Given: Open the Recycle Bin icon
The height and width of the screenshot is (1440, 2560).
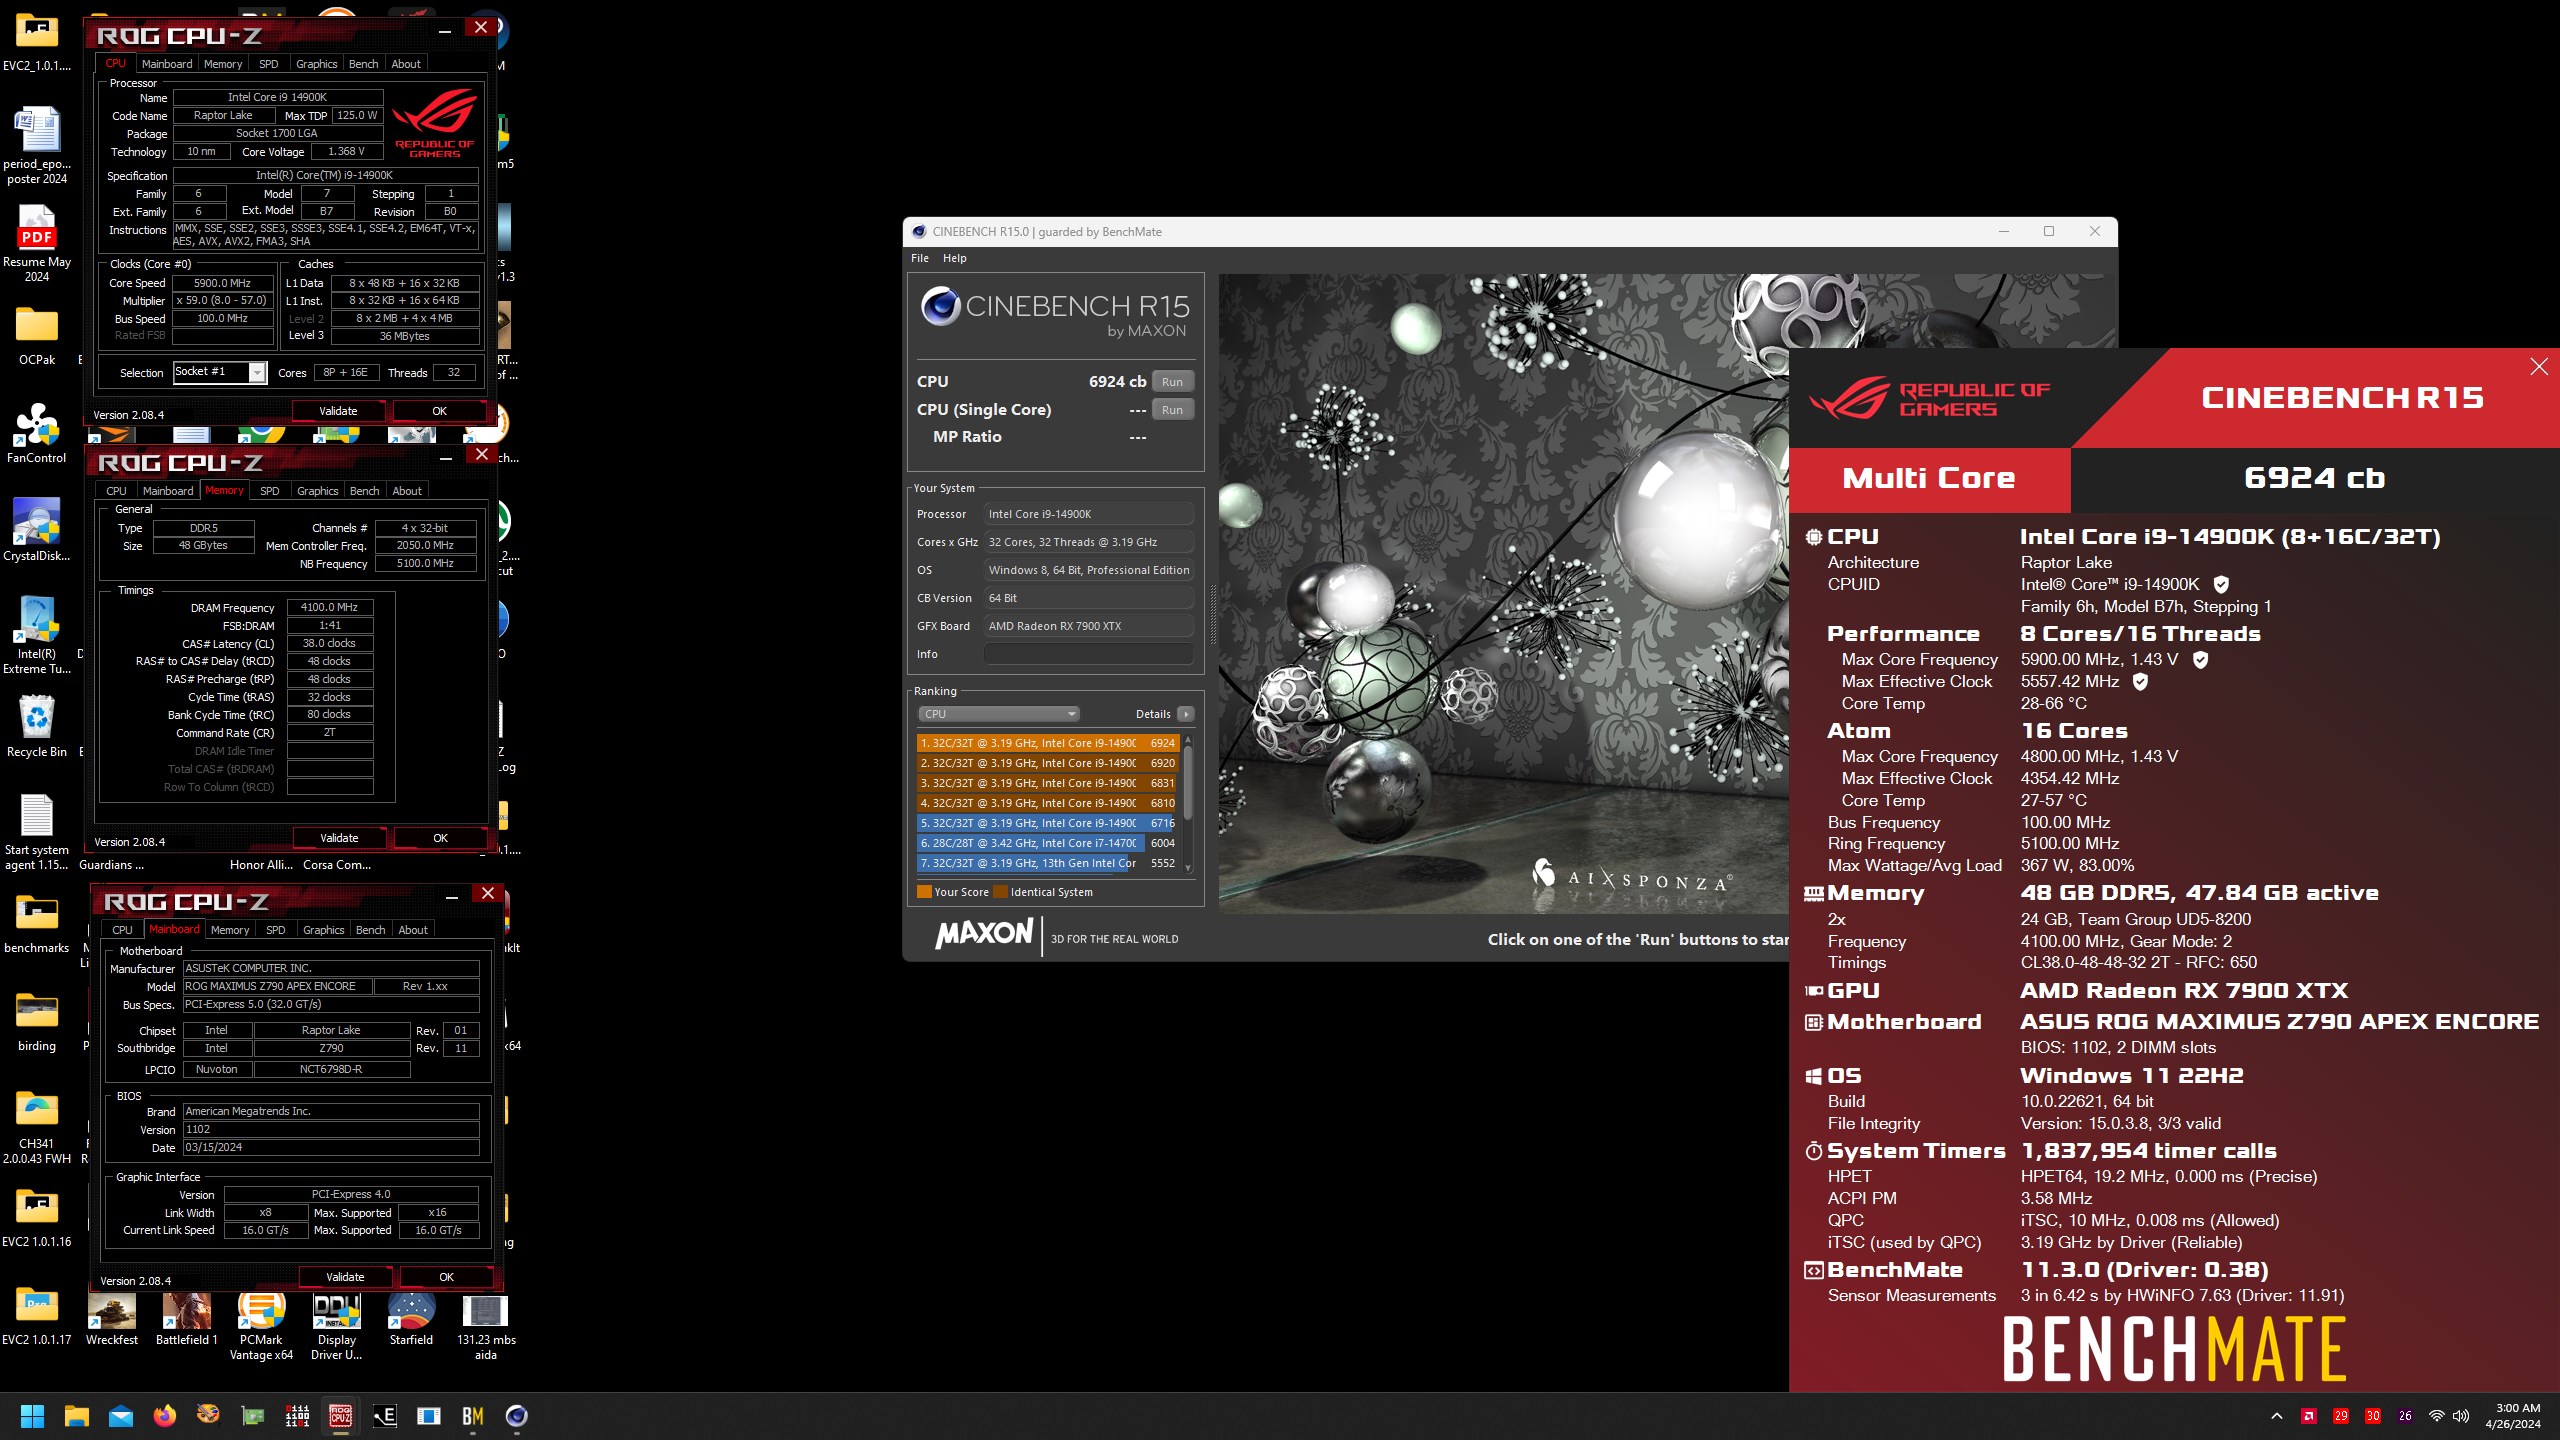Looking at the screenshot, I should coord(37,727).
